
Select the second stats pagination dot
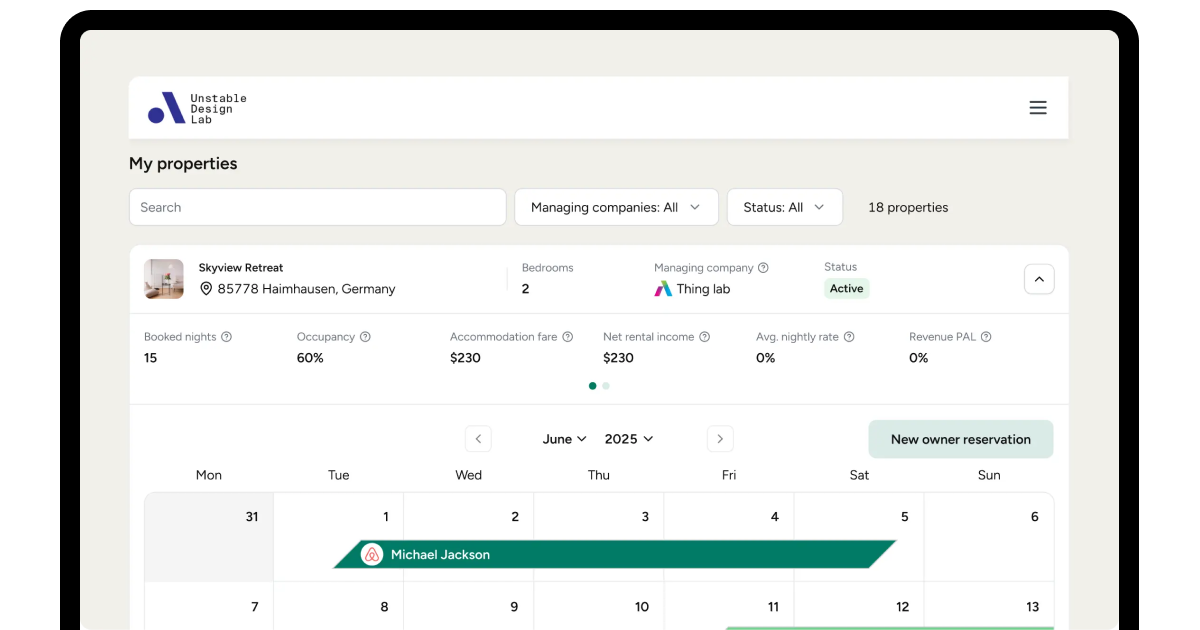[x=606, y=386]
